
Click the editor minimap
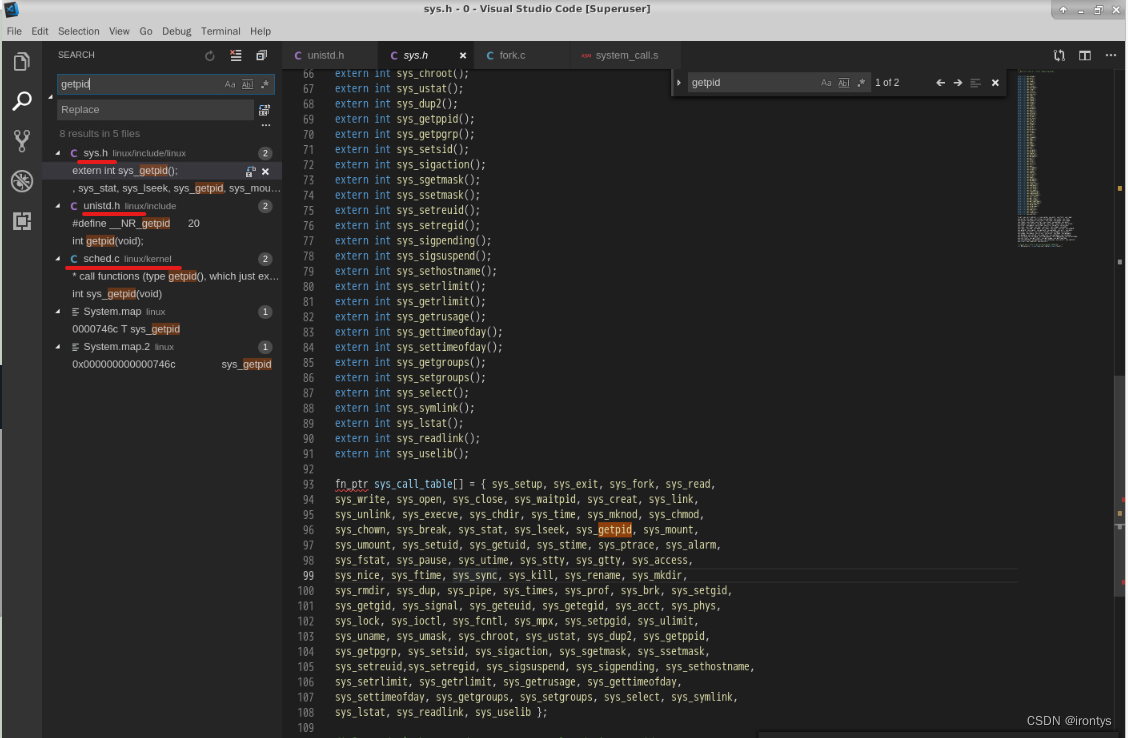pyautogui.click(x=1047, y=158)
